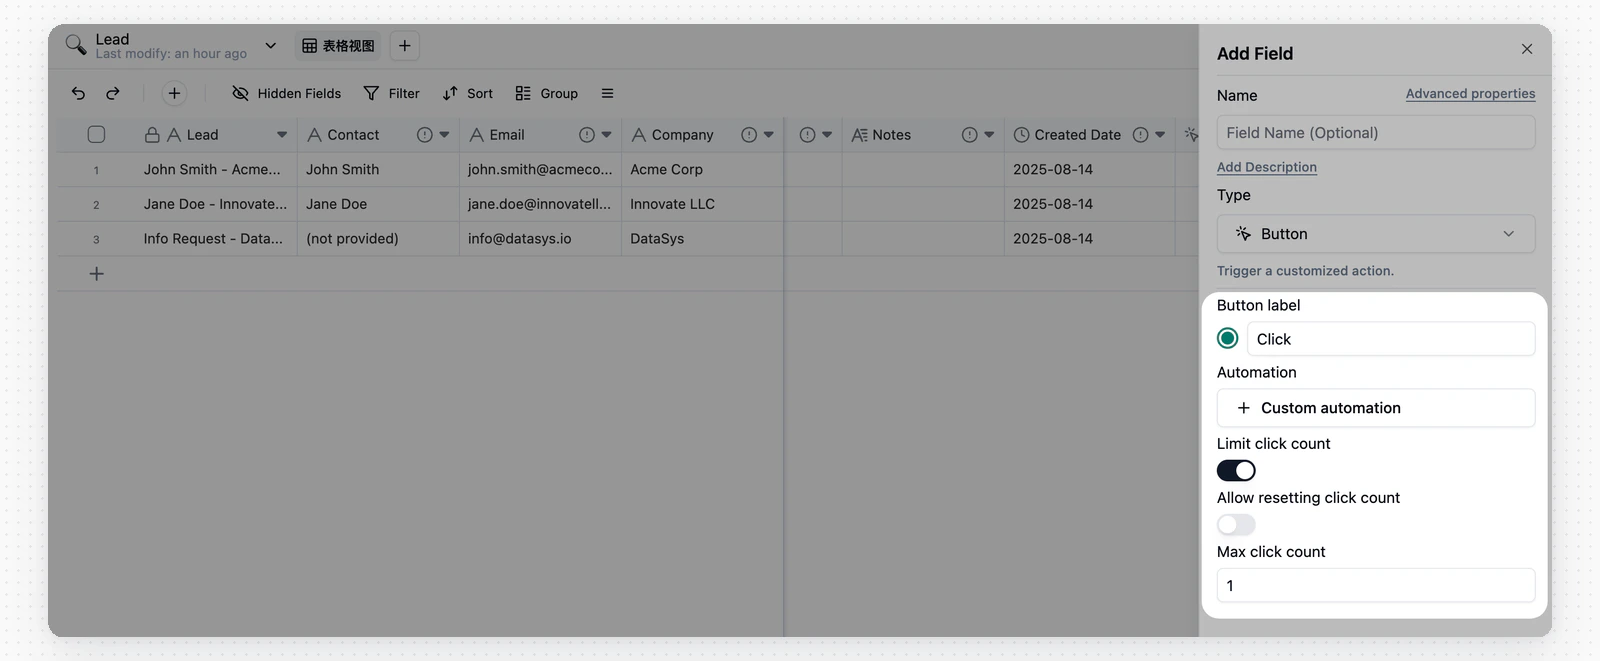Click info icon in Contact column header
The width and height of the screenshot is (1600, 661).
425,134
